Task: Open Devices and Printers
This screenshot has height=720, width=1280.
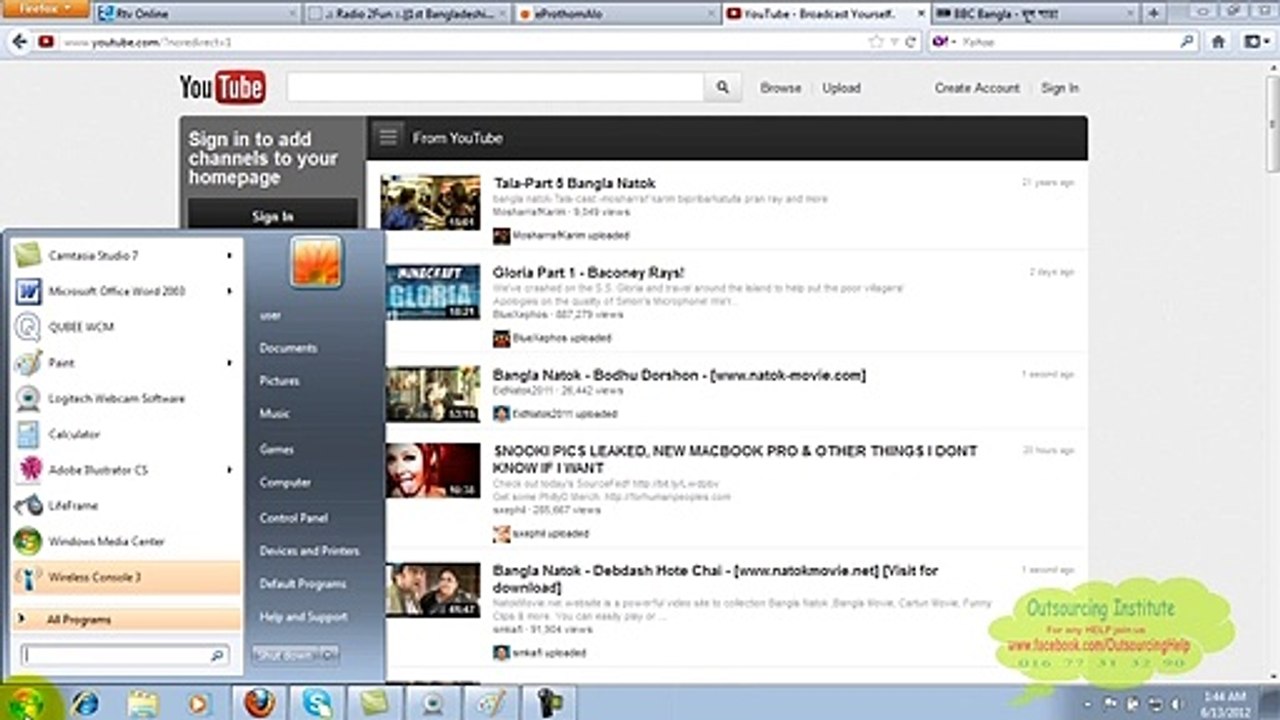Action: tap(310, 551)
